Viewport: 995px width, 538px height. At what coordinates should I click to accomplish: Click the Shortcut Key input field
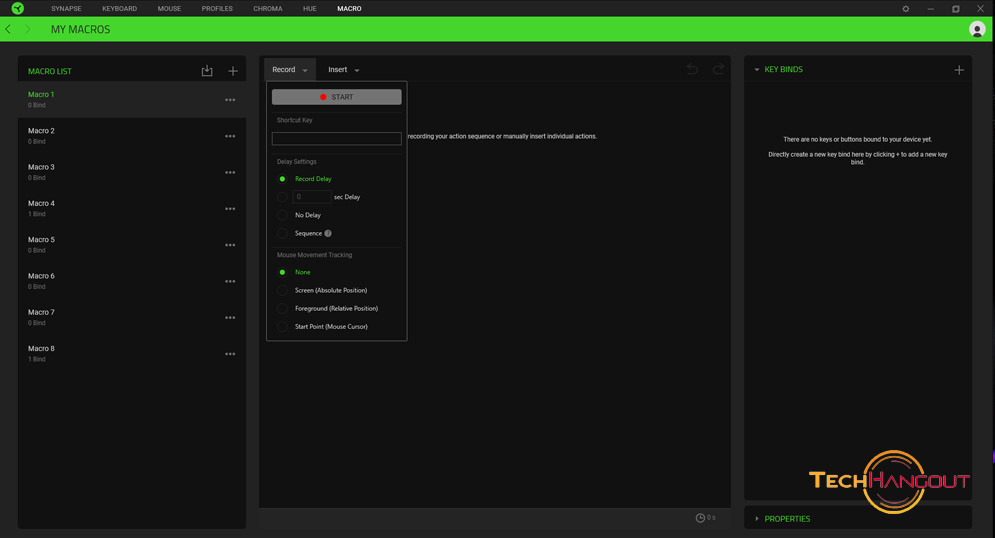tap(336, 138)
